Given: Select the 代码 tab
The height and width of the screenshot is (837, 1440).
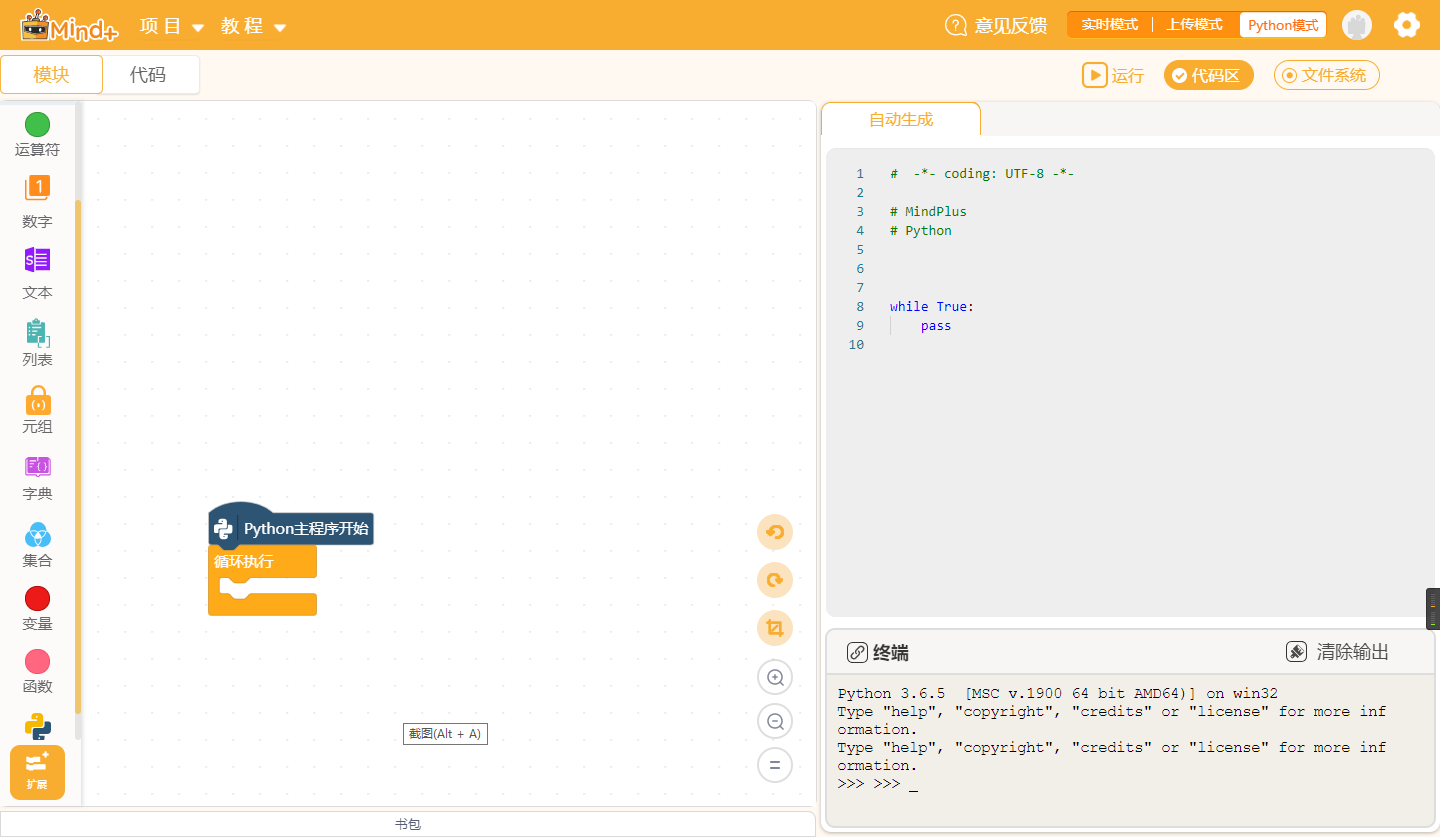Looking at the screenshot, I should 148,75.
